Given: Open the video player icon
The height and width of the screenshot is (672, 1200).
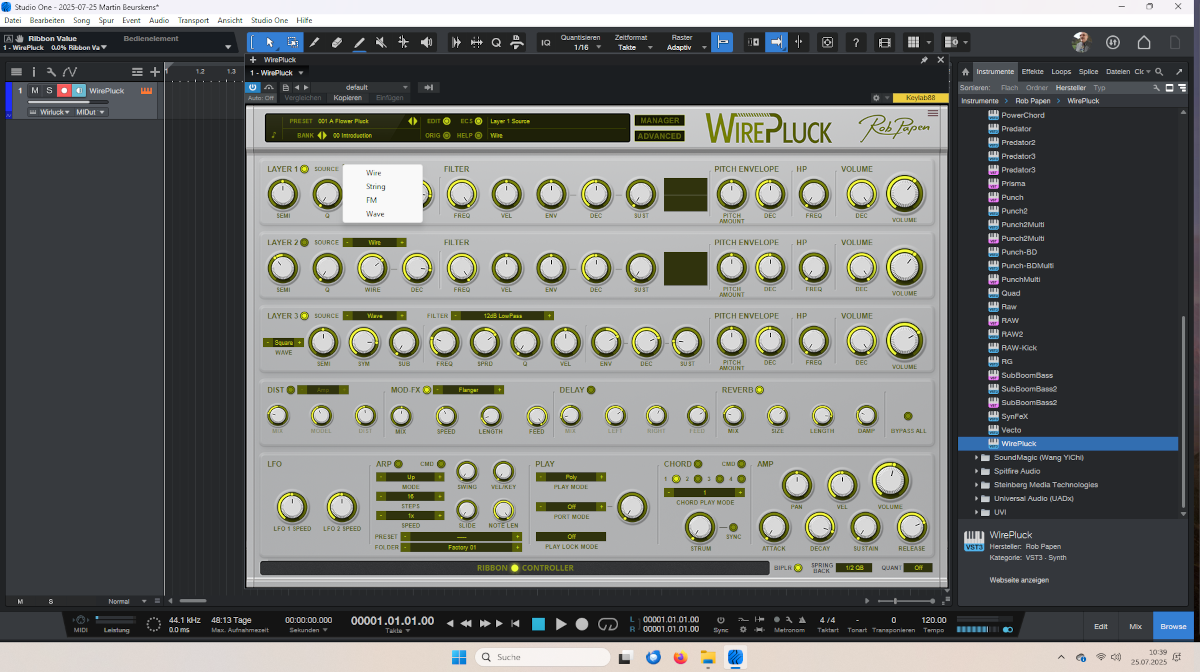Looking at the screenshot, I should (x=884, y=42).
